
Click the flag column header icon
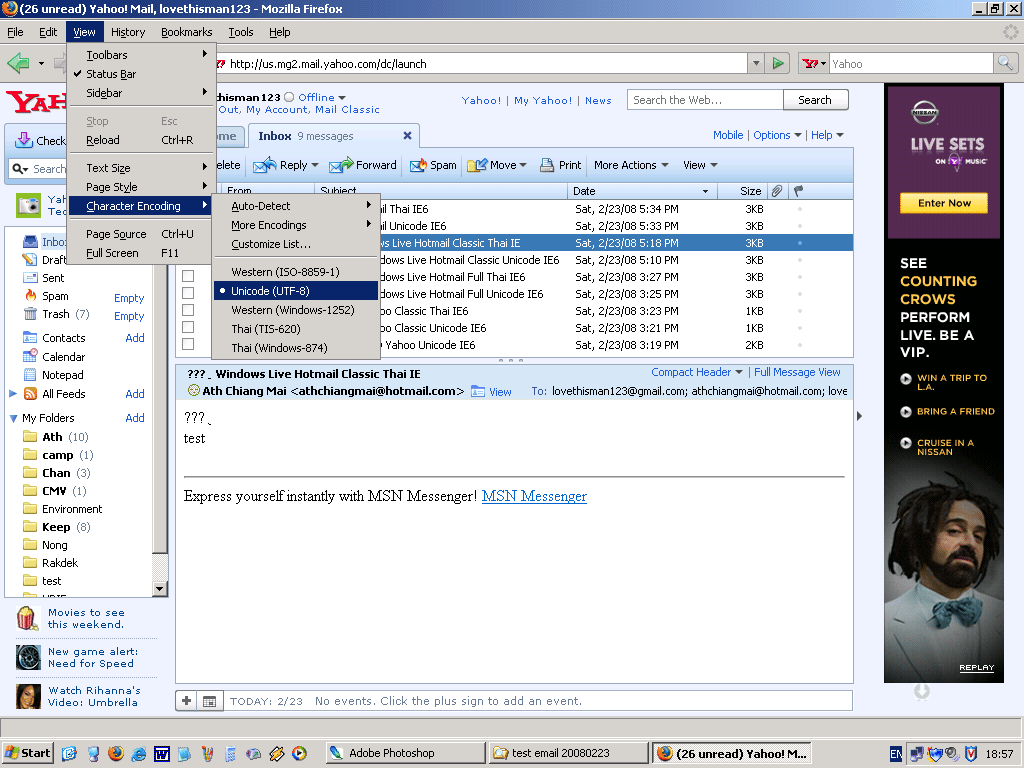click(798, 191)
